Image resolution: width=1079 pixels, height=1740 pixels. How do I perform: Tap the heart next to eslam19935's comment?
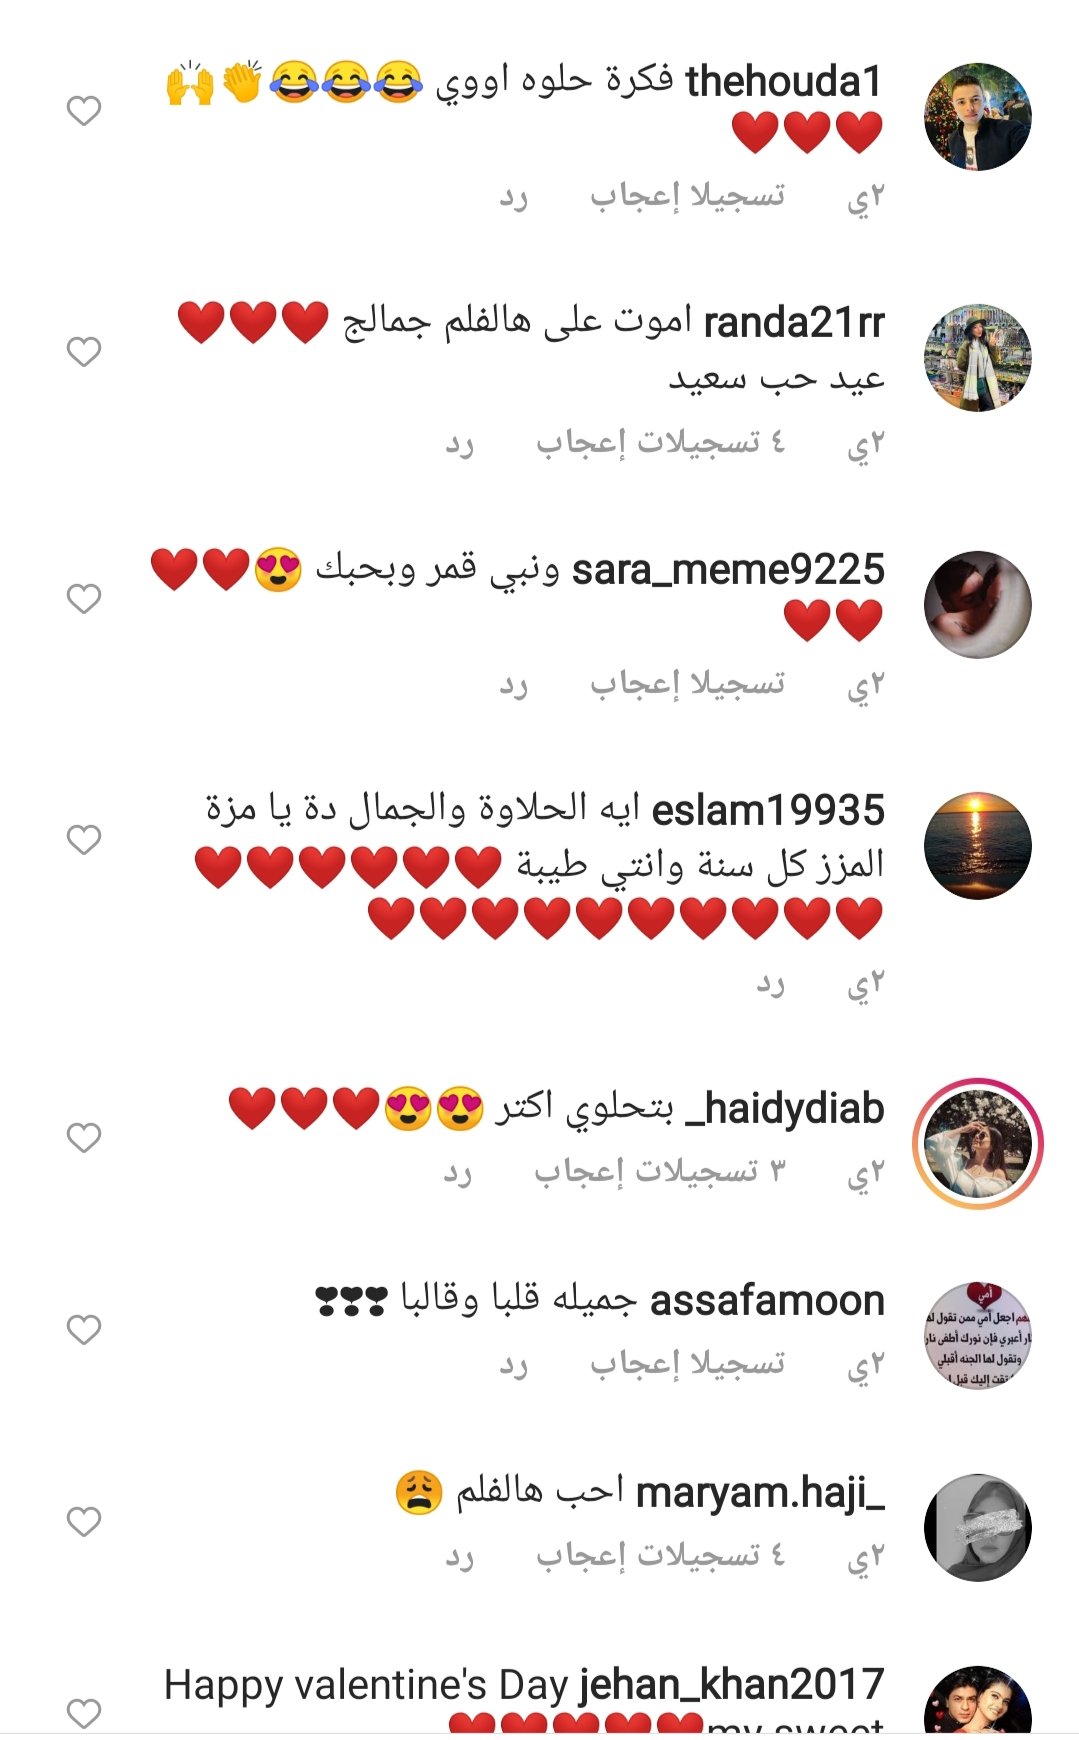click(84, 840)
